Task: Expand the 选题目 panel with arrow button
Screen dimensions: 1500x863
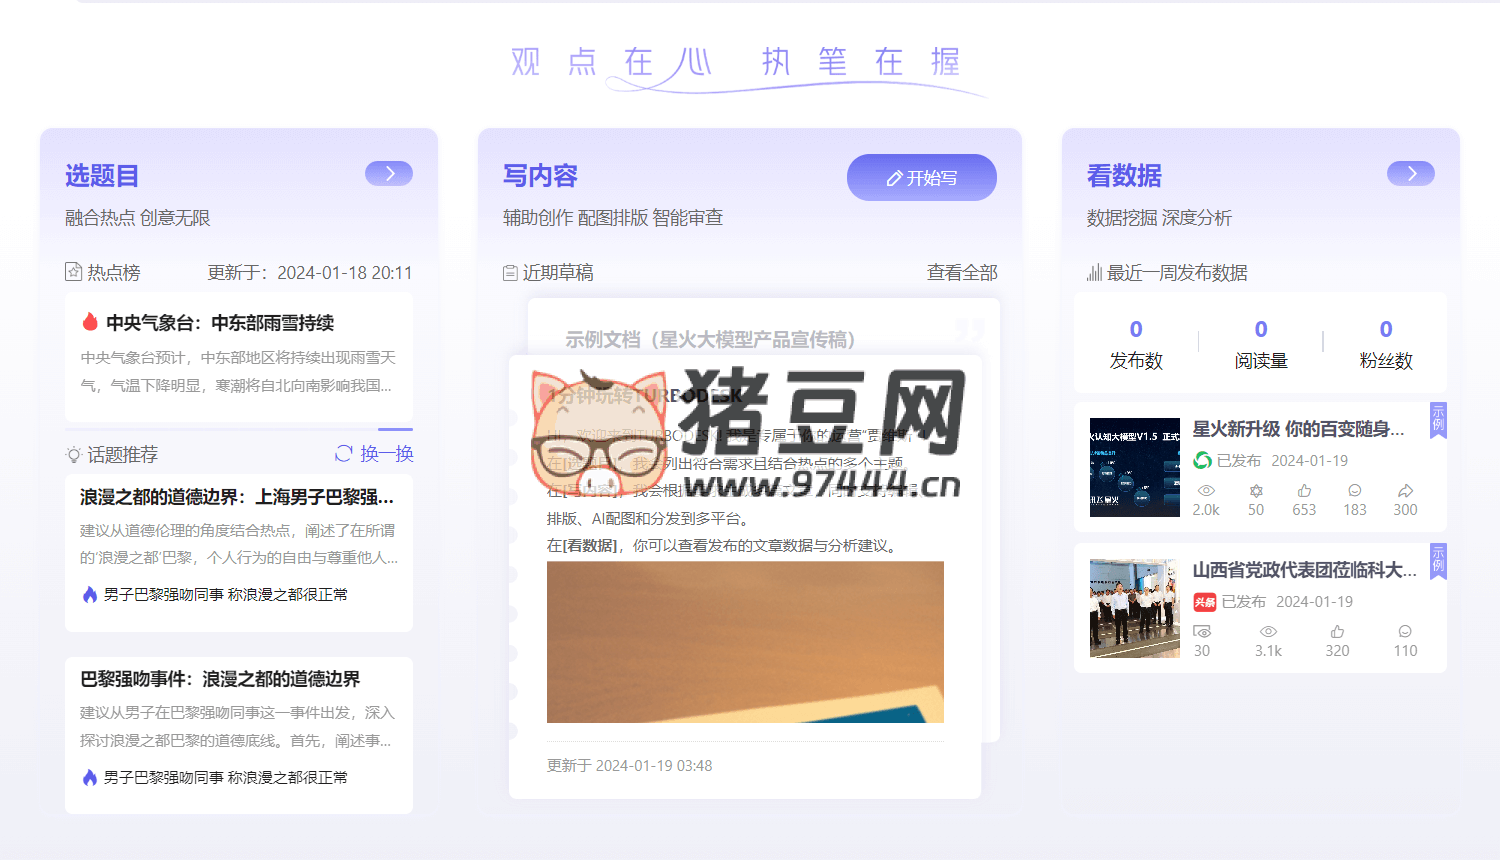Action: (x=389, y=174)
